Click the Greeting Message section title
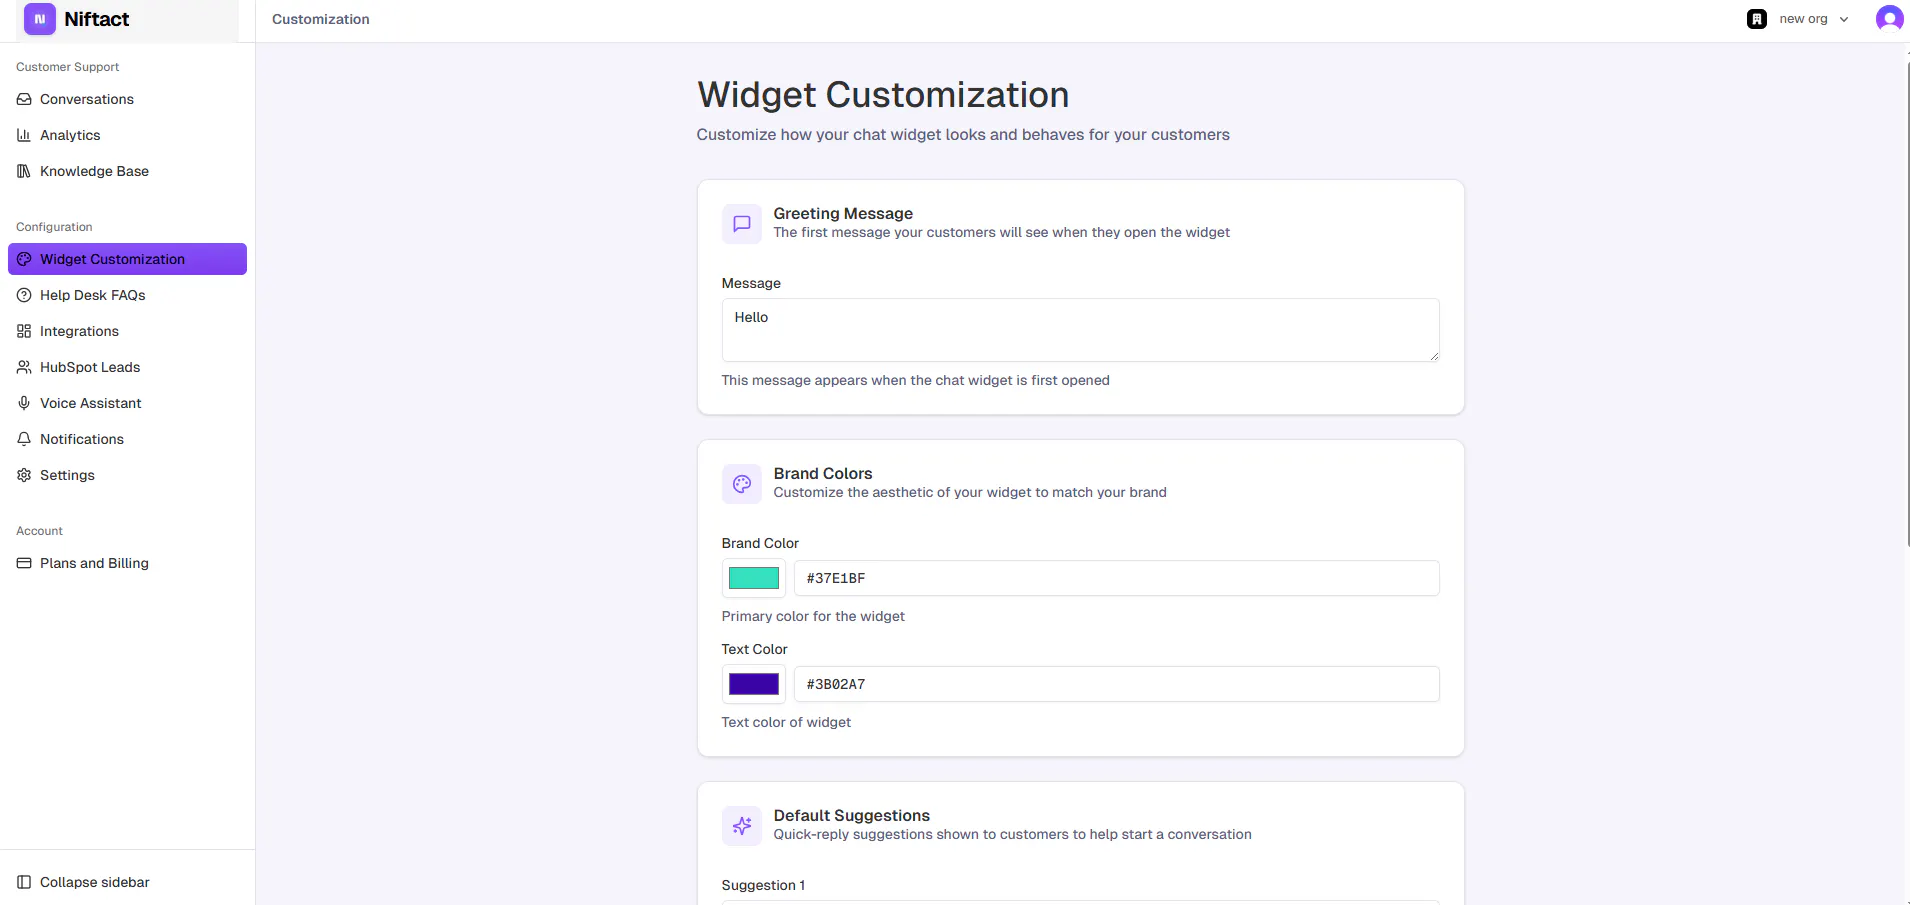Viewport: 1910px width, 905px height. coord(843,213)
